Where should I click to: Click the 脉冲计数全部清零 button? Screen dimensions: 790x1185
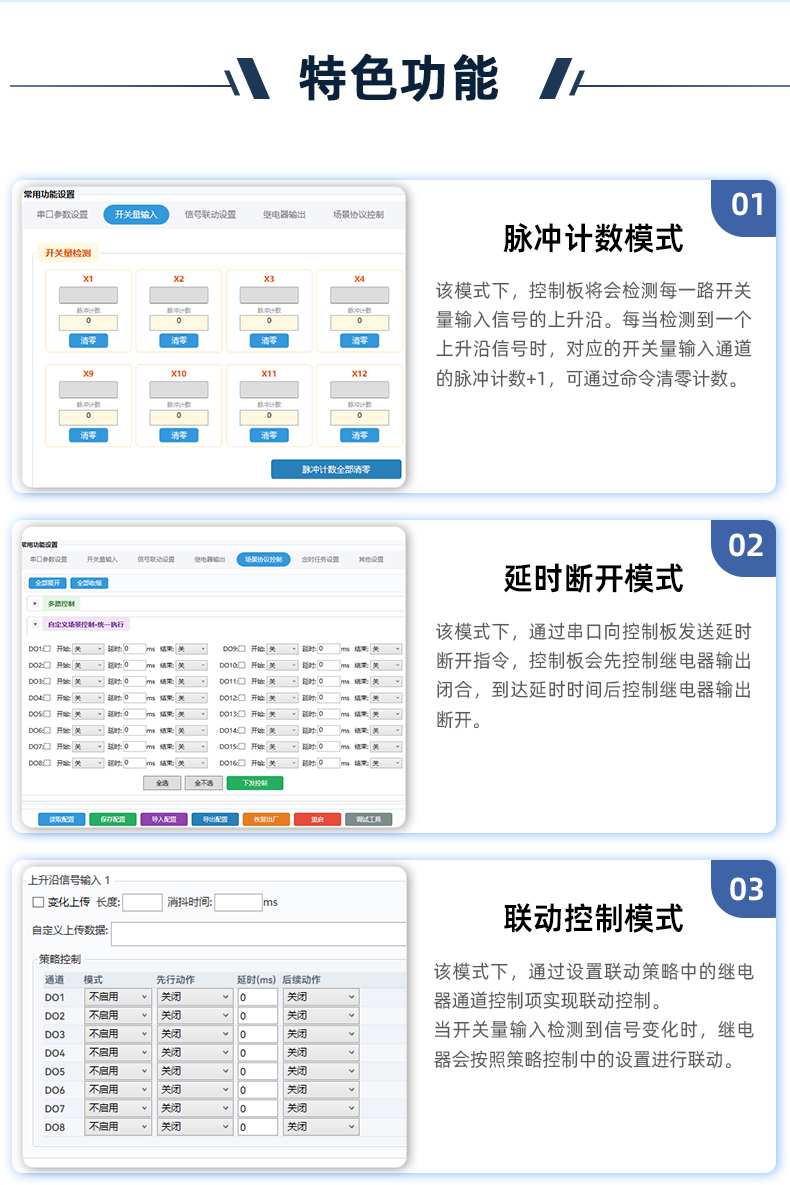point(336,469)
